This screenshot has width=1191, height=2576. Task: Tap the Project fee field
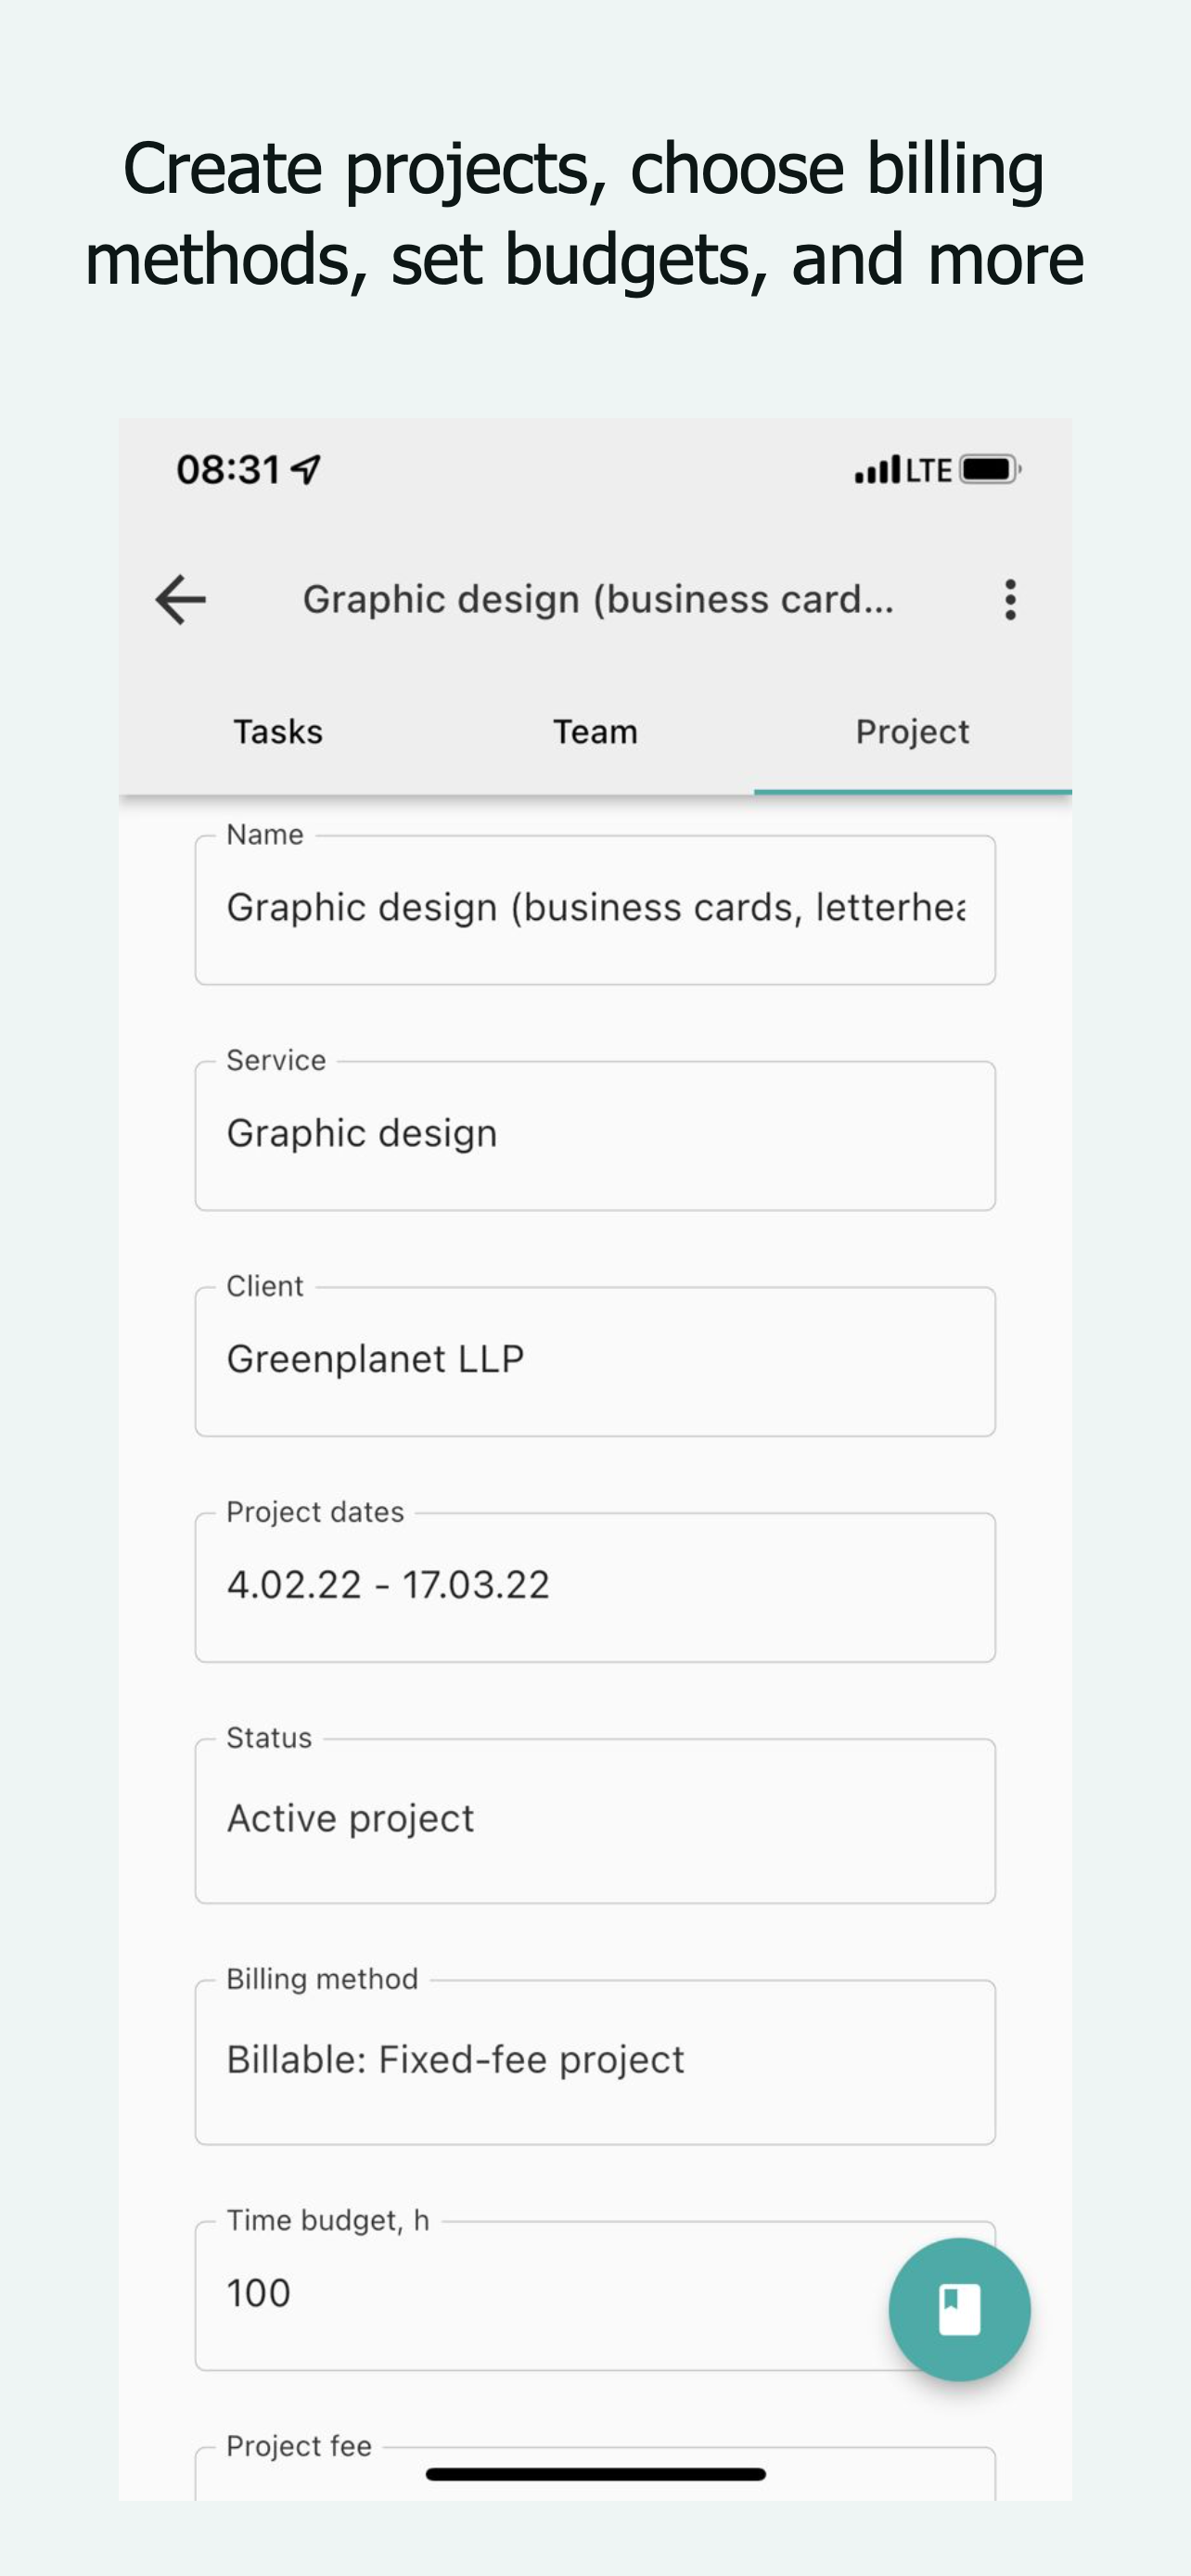595,2474
